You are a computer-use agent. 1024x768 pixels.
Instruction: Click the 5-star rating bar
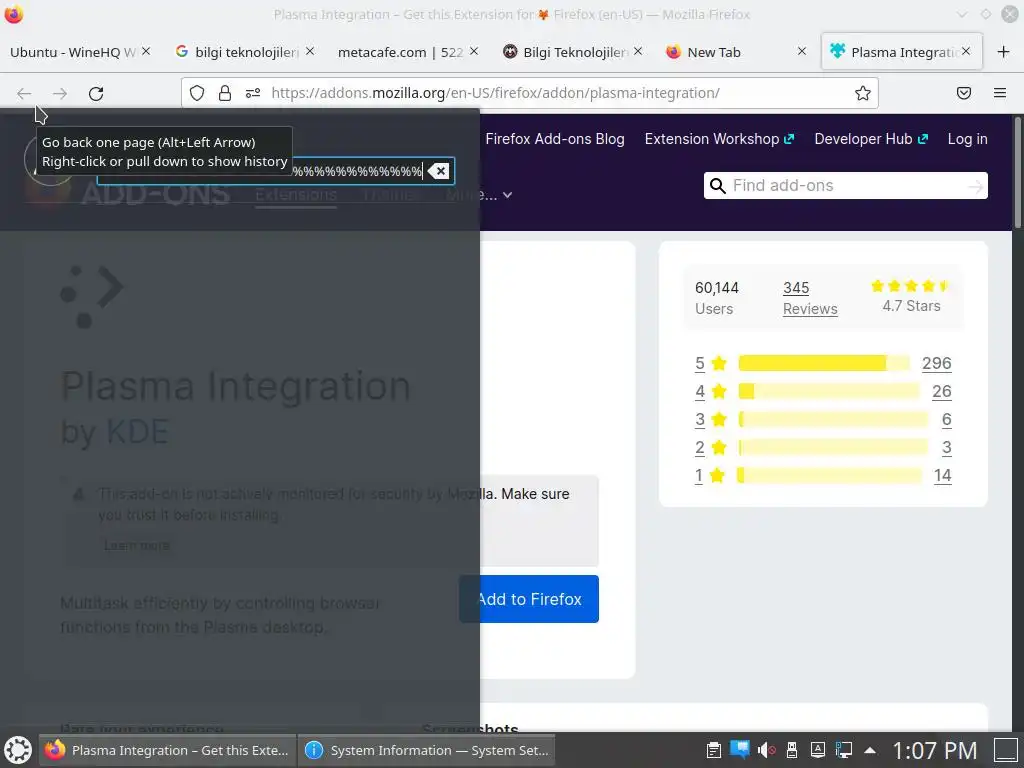pyautogui.click(x=824, y=363)
